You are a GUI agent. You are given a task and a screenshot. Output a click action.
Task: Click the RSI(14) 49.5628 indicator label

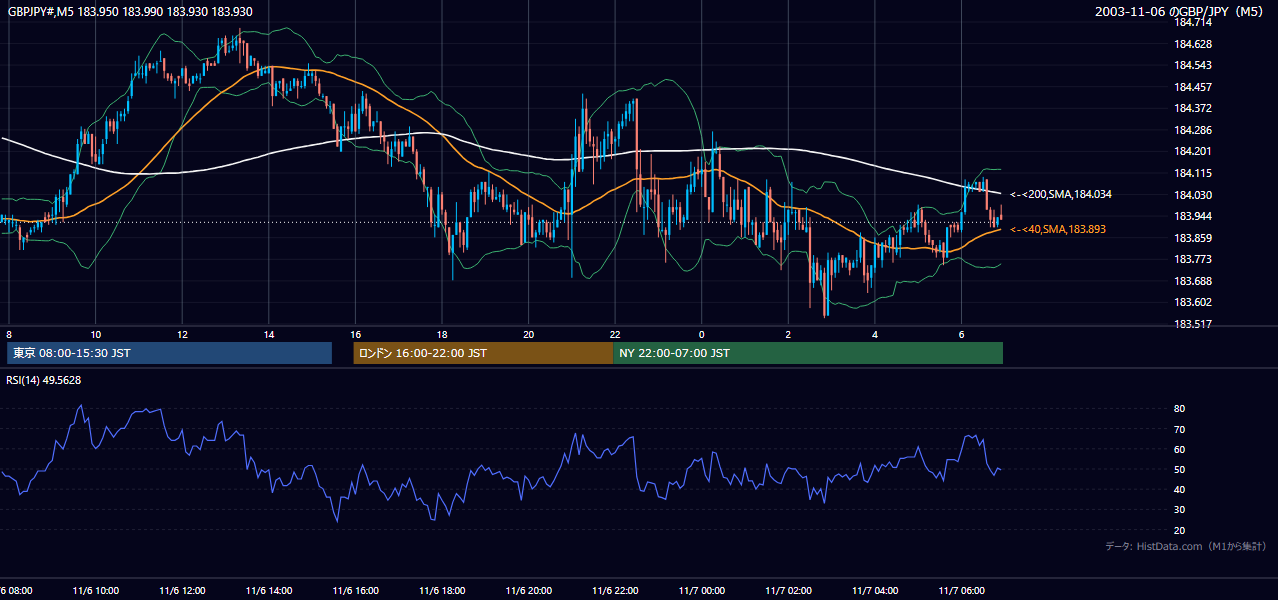tap(44, 380)
